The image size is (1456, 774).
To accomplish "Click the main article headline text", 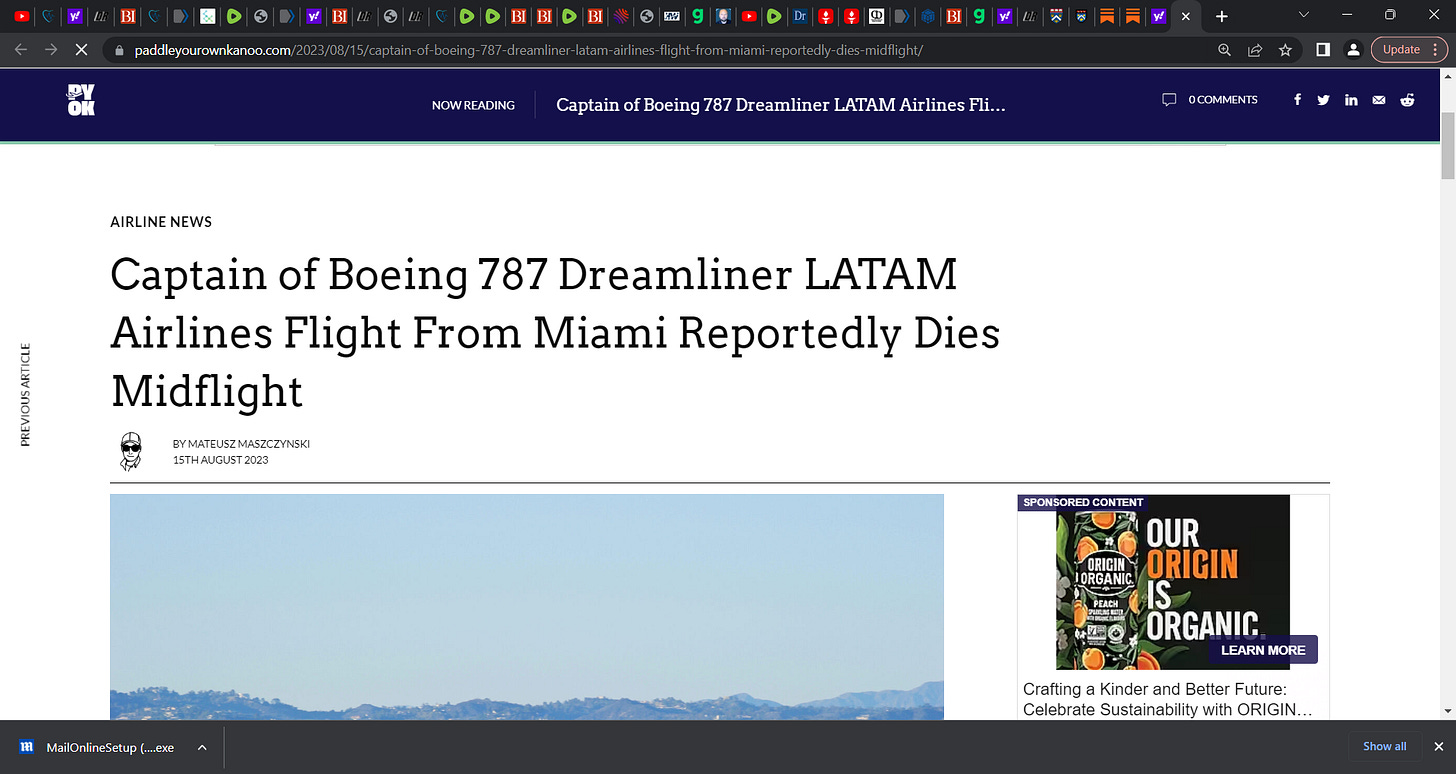I will click(x=555, y=333).
